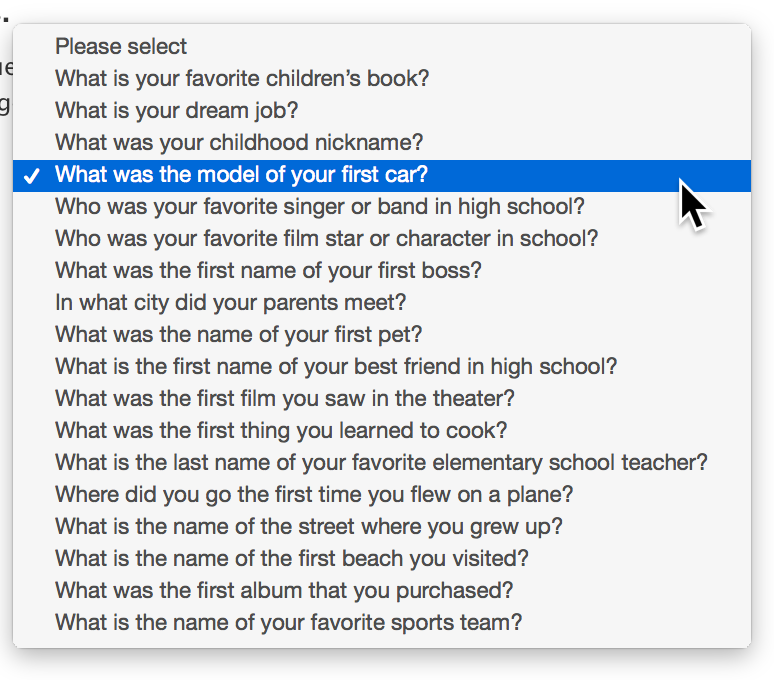
Task: Click the checked 'model of your first car' option
Action: (x=382, y=175)
